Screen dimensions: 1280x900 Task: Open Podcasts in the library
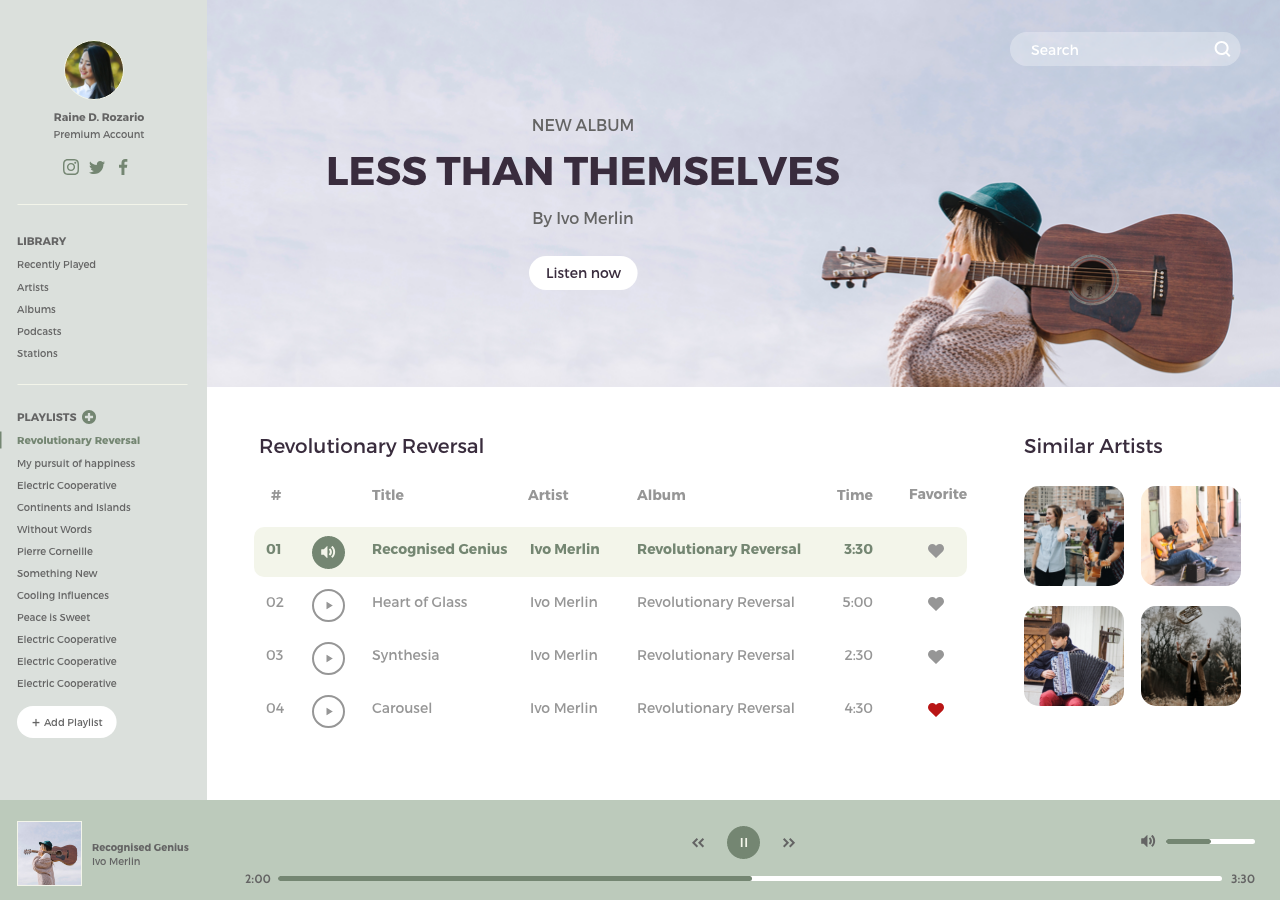pyautogui.click(x=39, y=331)
